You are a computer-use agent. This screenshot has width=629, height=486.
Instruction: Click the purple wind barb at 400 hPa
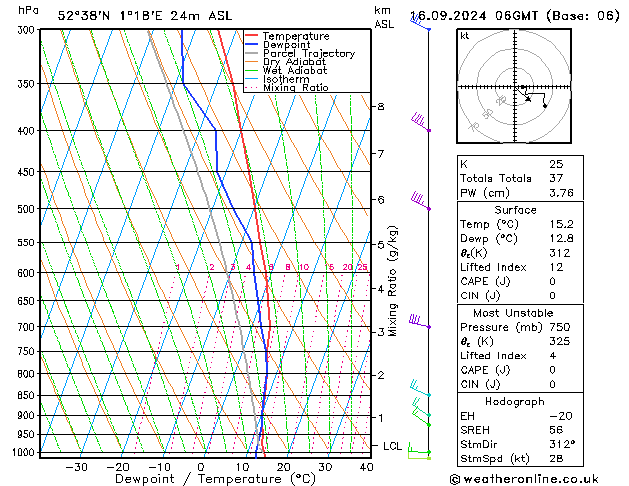click(x=421, y=123)
